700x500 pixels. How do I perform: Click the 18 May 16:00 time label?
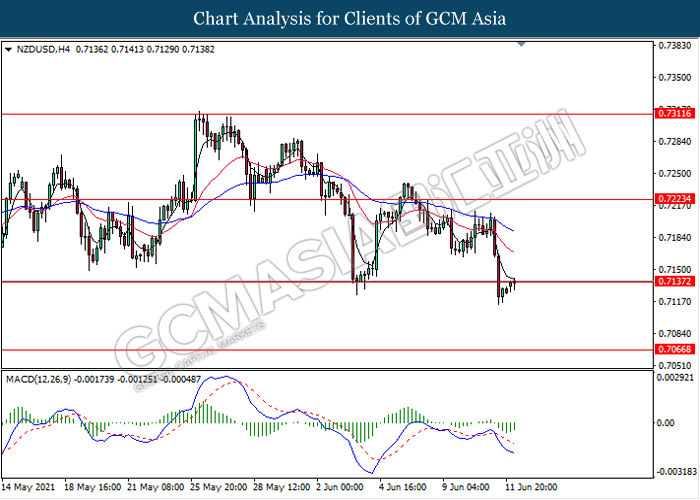click(92, 487)
